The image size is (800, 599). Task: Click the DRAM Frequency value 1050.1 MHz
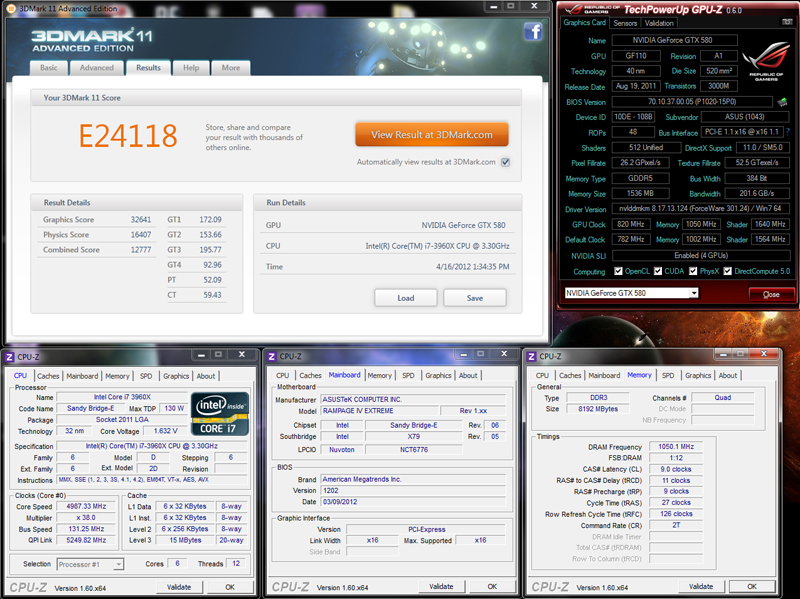676,446
